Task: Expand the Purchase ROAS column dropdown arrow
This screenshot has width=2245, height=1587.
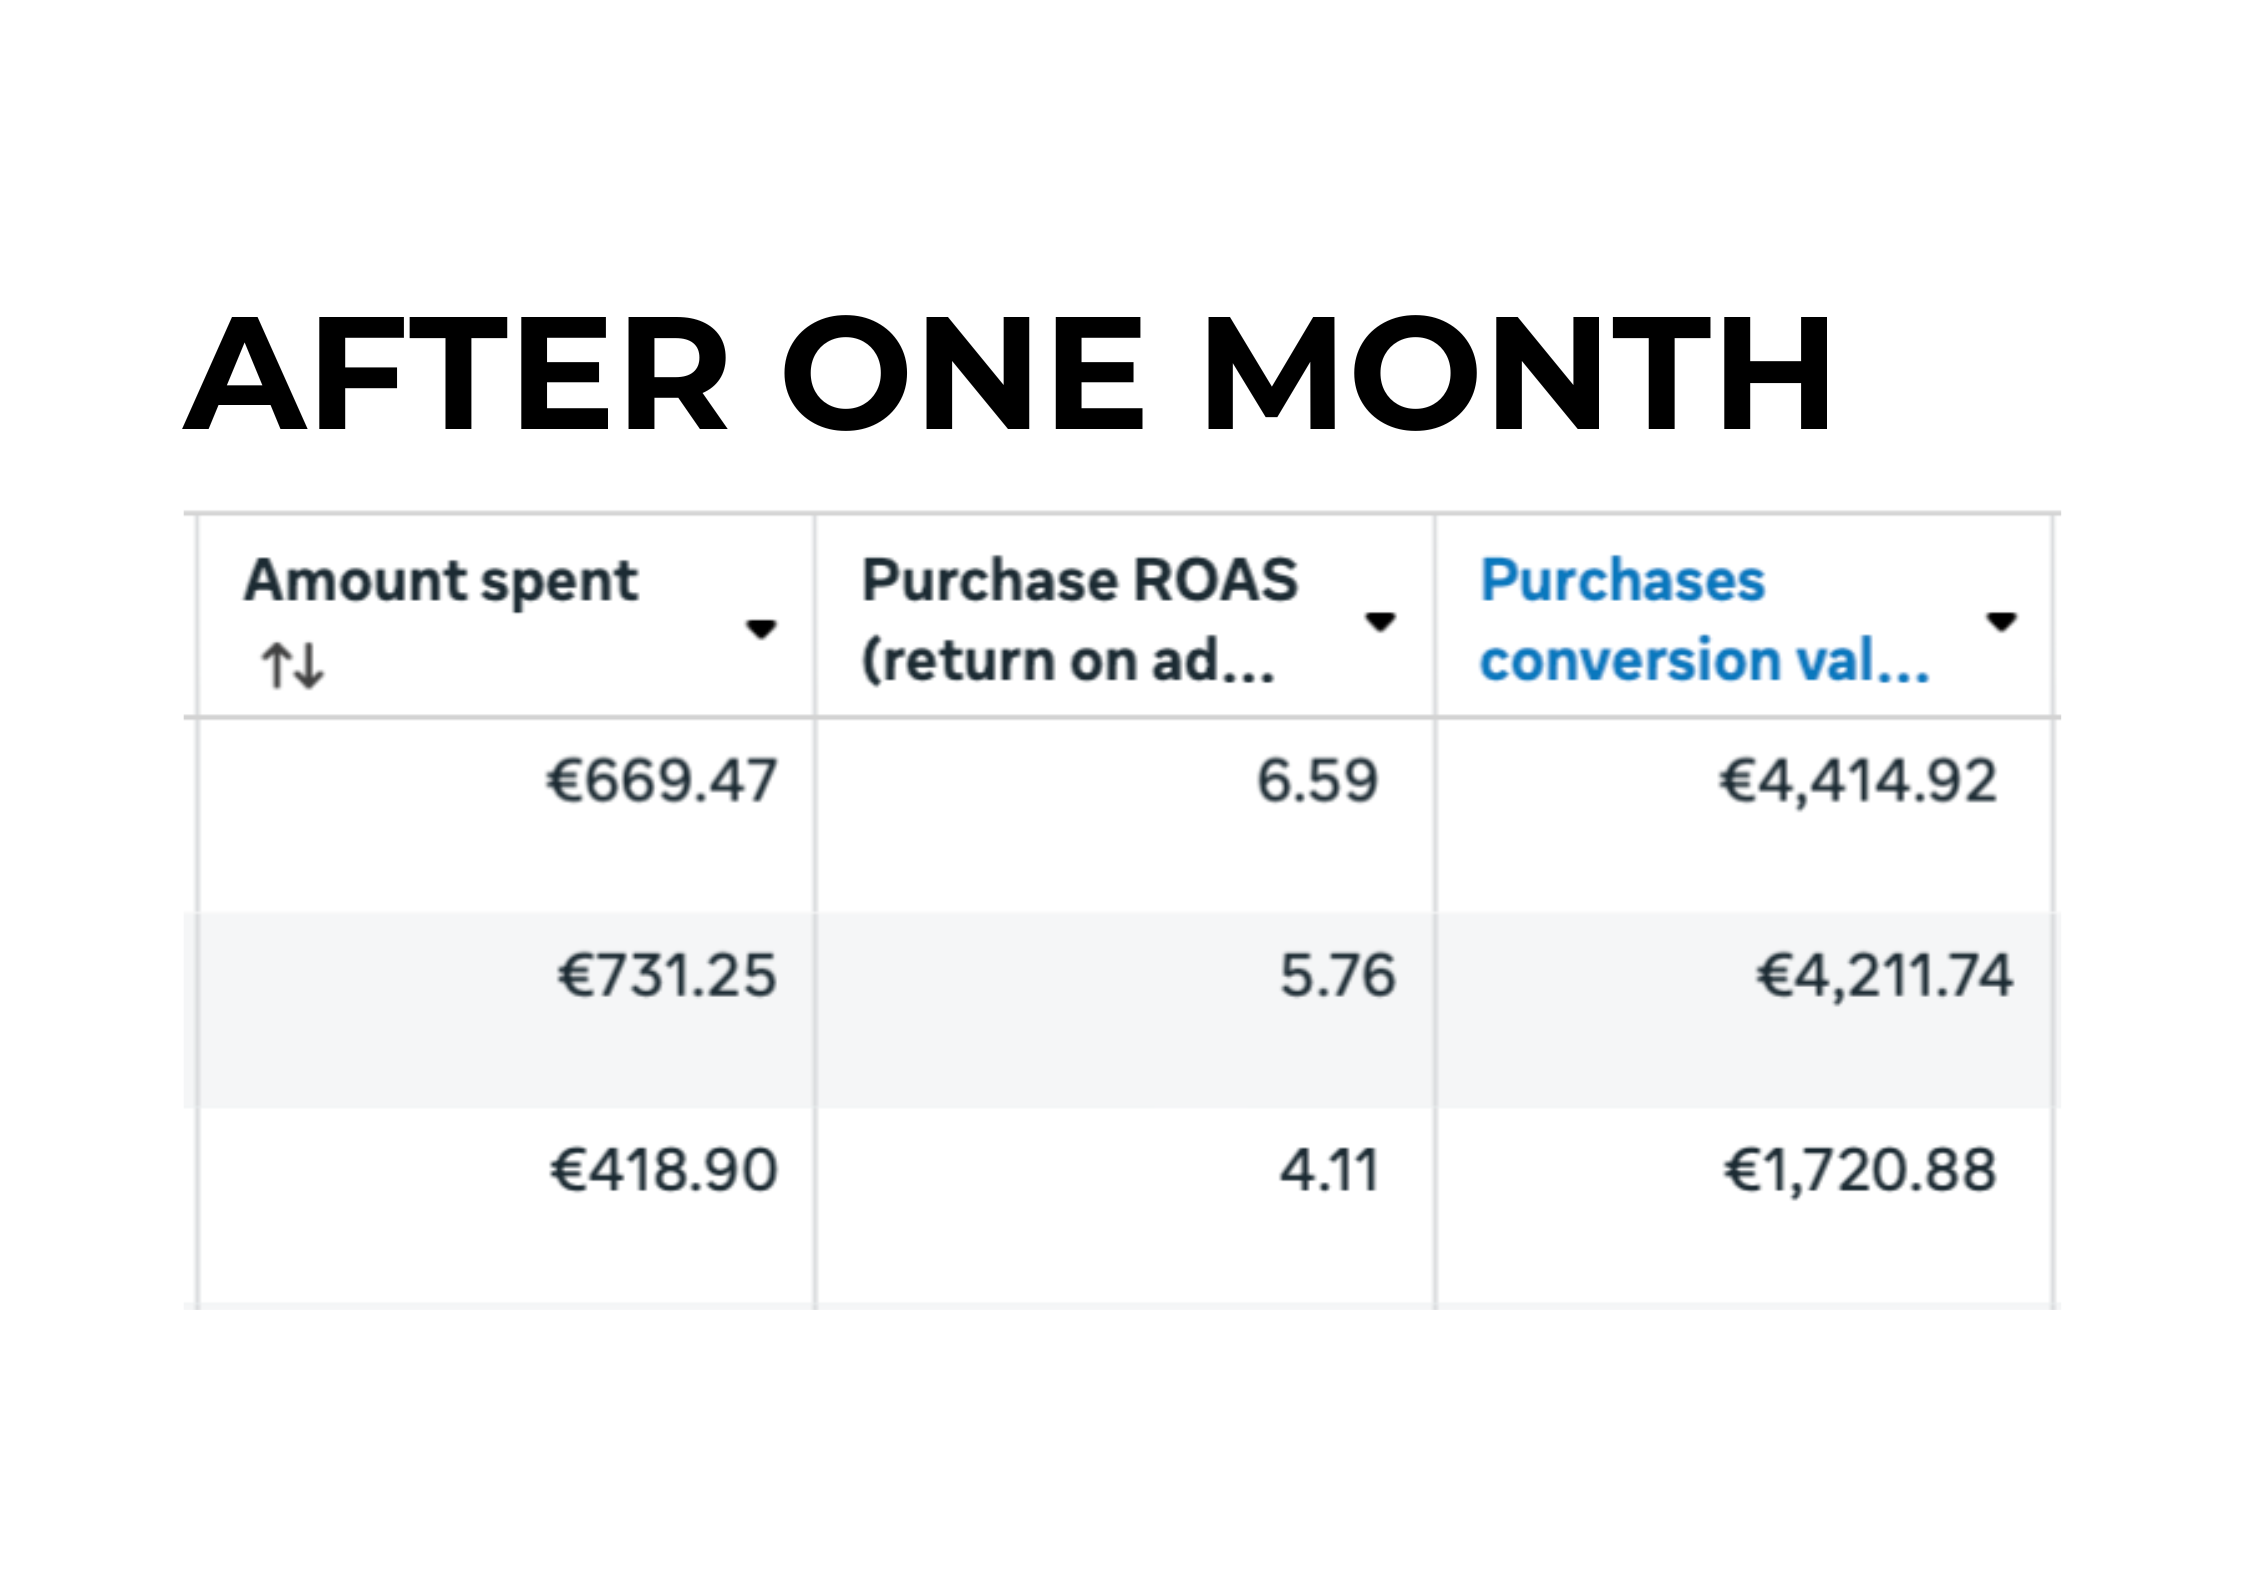Action: (x=1380, y=622)
